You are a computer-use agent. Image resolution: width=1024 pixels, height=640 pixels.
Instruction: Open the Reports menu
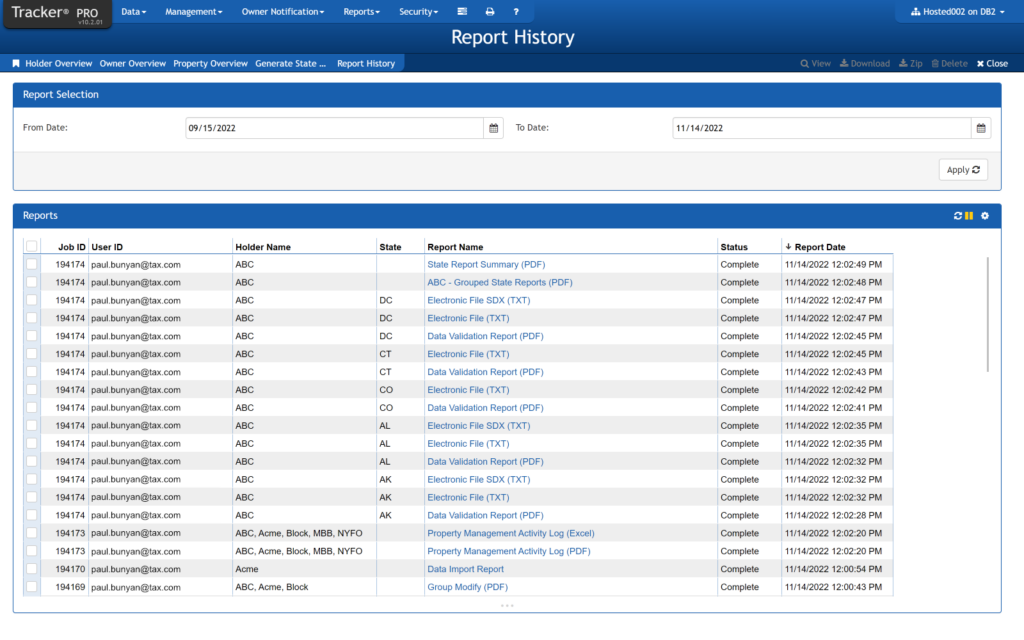(x=361, y=11)
